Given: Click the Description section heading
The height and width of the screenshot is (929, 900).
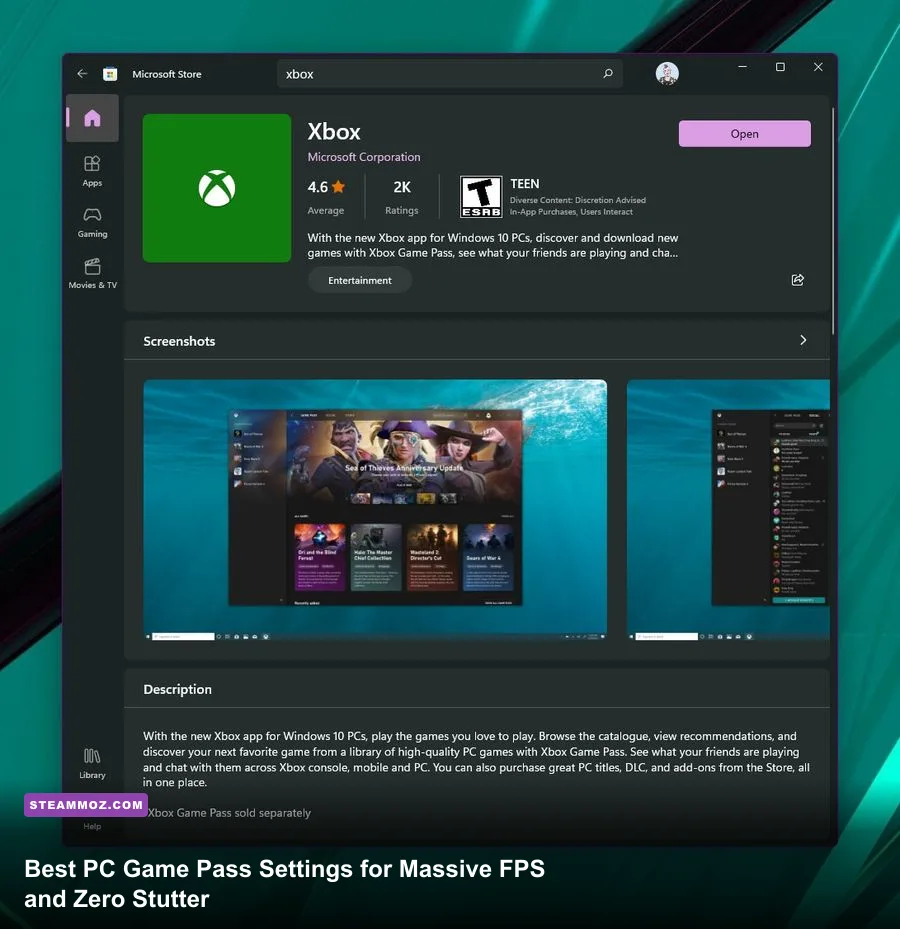Looking at the screenshot, I should click(177, 689).
